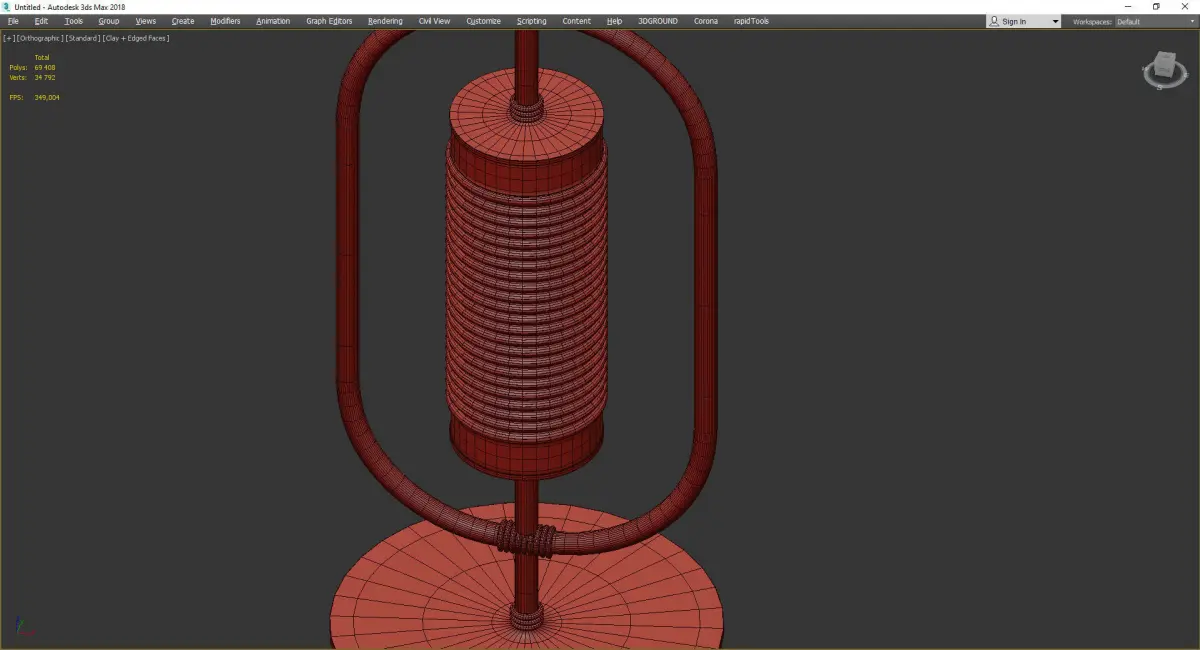Image resolution: width=1200 pixels, height=650 pixels.
Task: Open the Corona menu
Action: [x=706, y=21]
